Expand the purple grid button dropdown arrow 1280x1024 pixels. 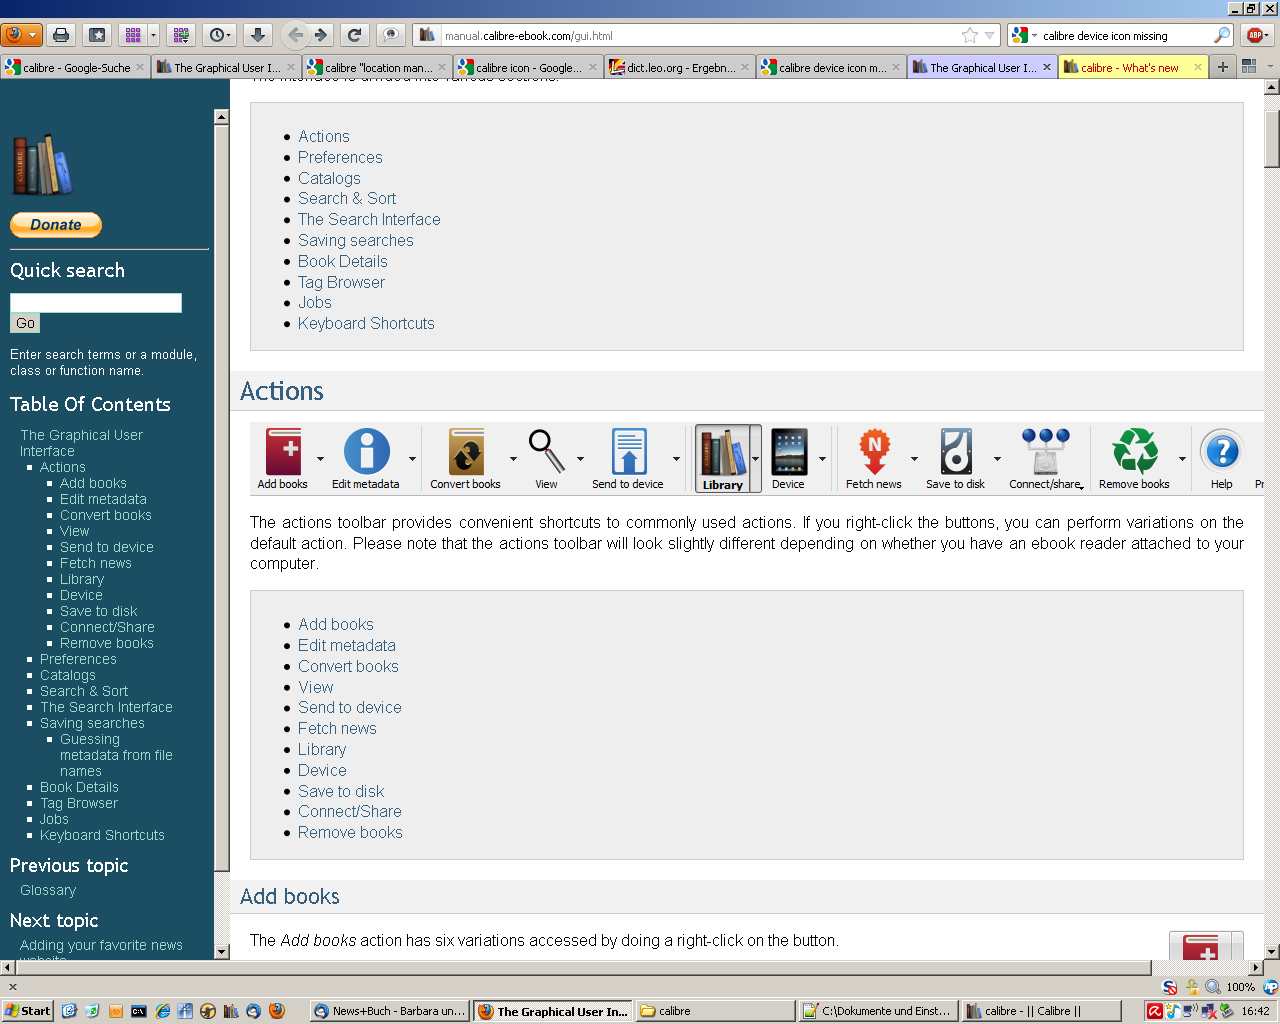click(x=153, y=35)
